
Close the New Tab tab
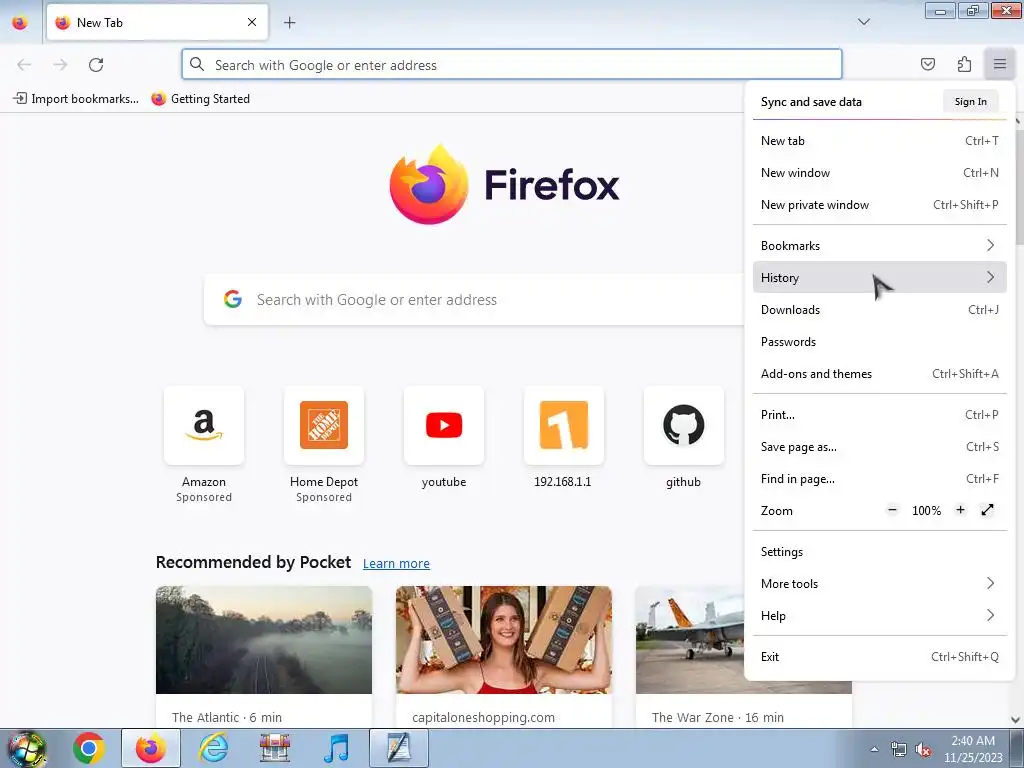coord(251,22)
